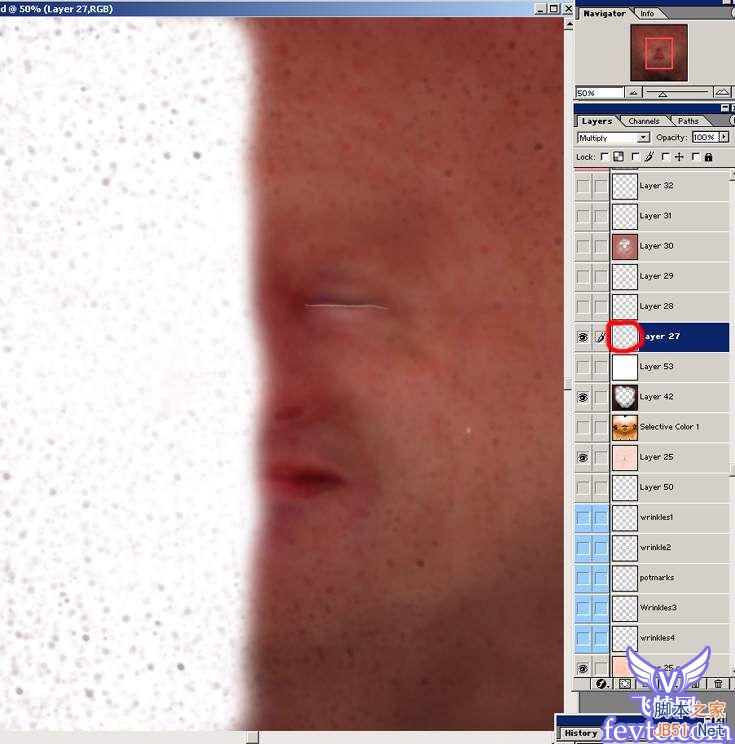735x744 pixels.
Task: Switch to the Paths tab
Action: (x=688, y=121)
